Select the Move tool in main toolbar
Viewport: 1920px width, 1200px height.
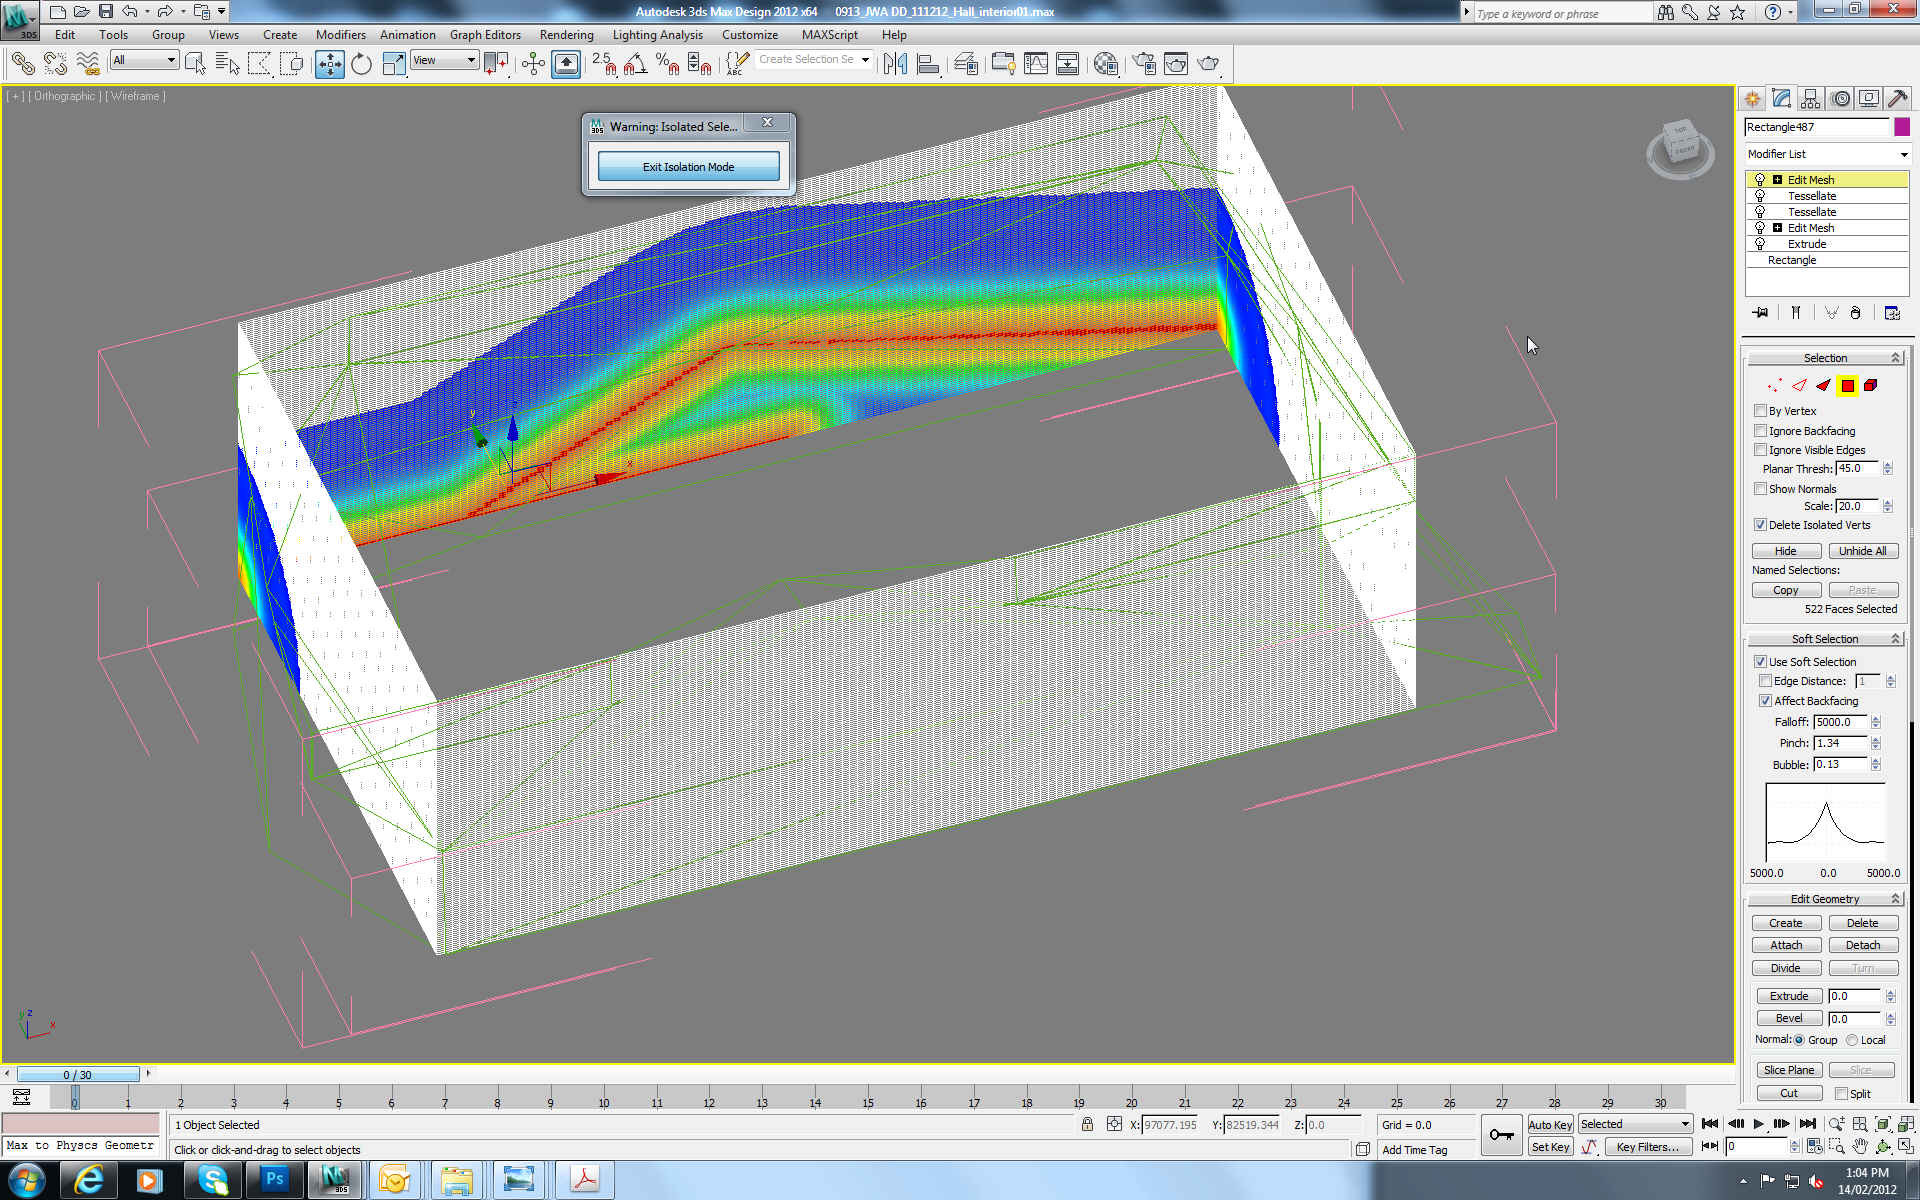(329, 64)
